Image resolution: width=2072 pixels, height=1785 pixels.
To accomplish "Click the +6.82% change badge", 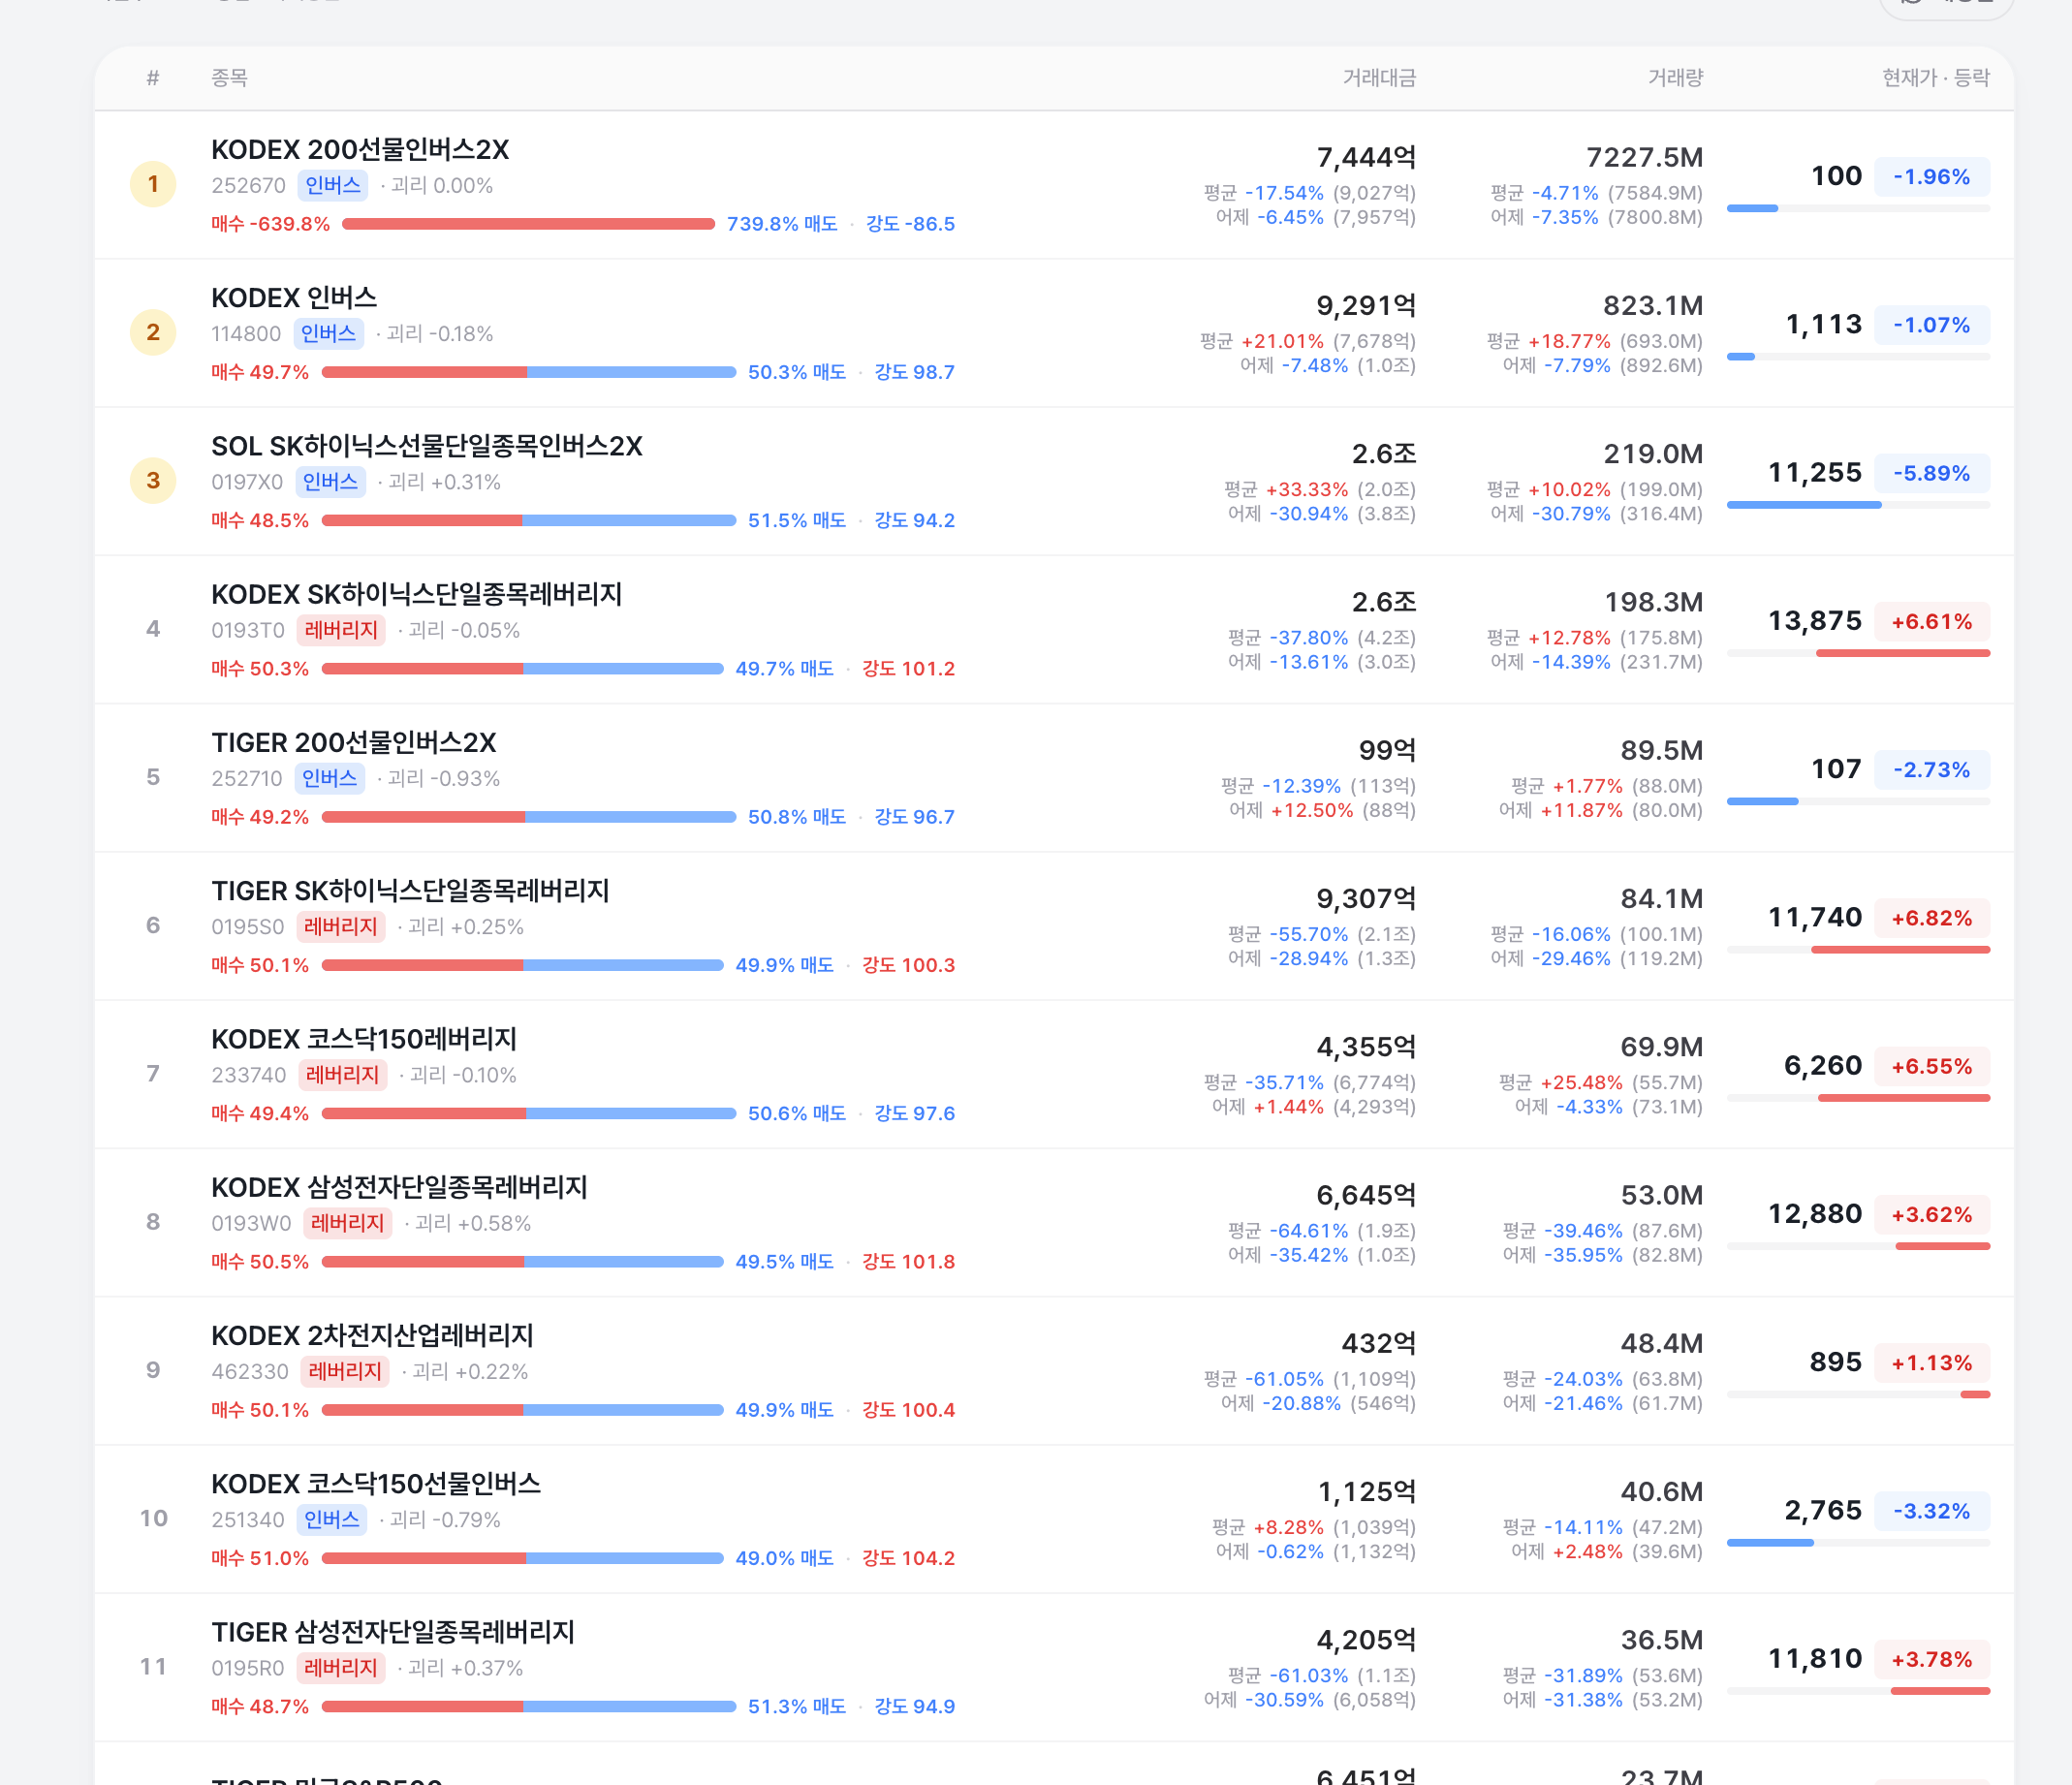I will [x=1931, y=918].
